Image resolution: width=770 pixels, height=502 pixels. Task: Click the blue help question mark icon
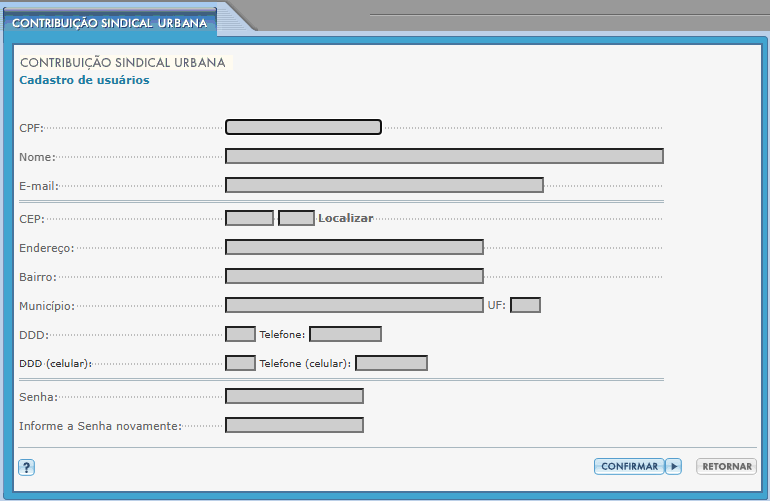pyautogui.click(x=27, y=467)
